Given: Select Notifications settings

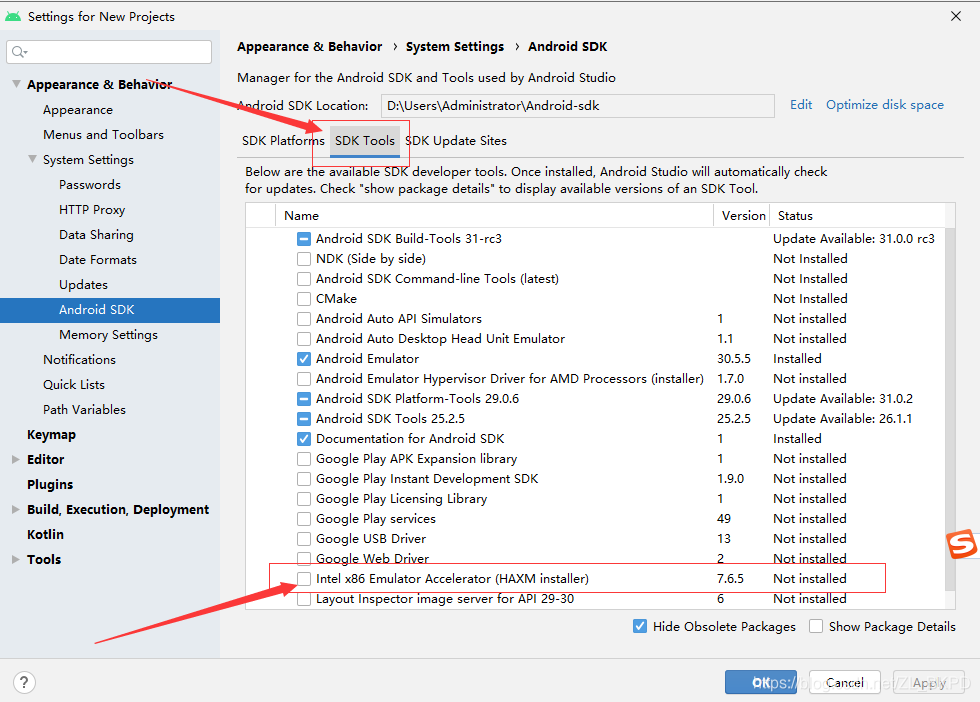Looking at the screenshot, I should [79, 360].
